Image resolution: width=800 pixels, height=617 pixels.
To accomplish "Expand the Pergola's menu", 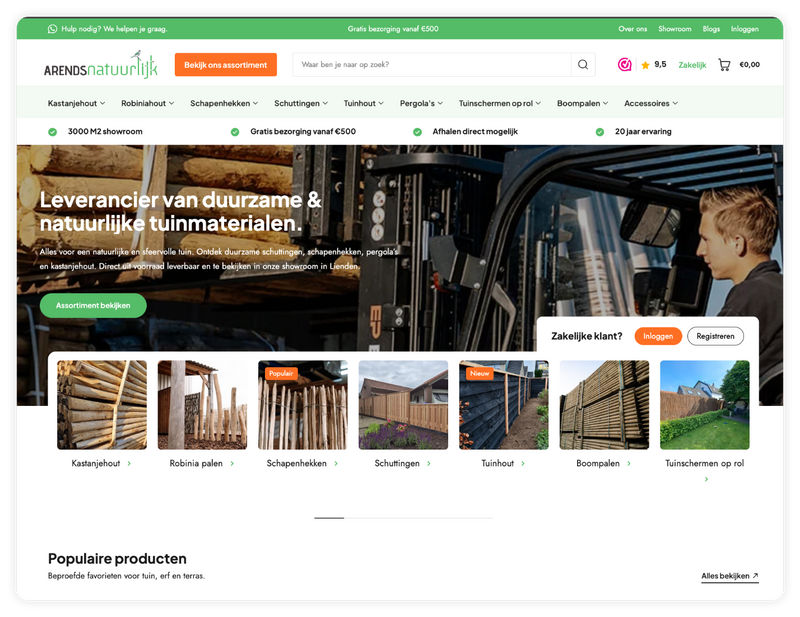I will tap(421, 103).
